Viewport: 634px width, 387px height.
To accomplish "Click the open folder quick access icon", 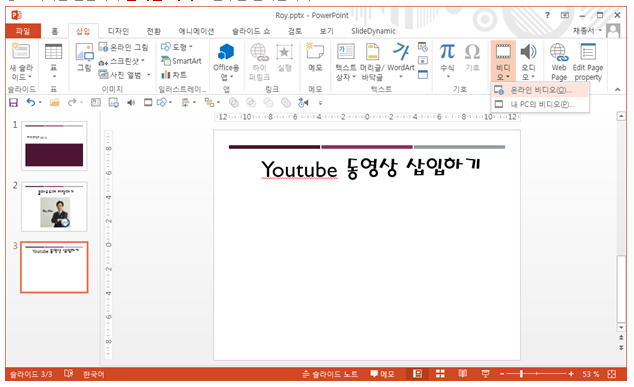I will click(54, 103).
